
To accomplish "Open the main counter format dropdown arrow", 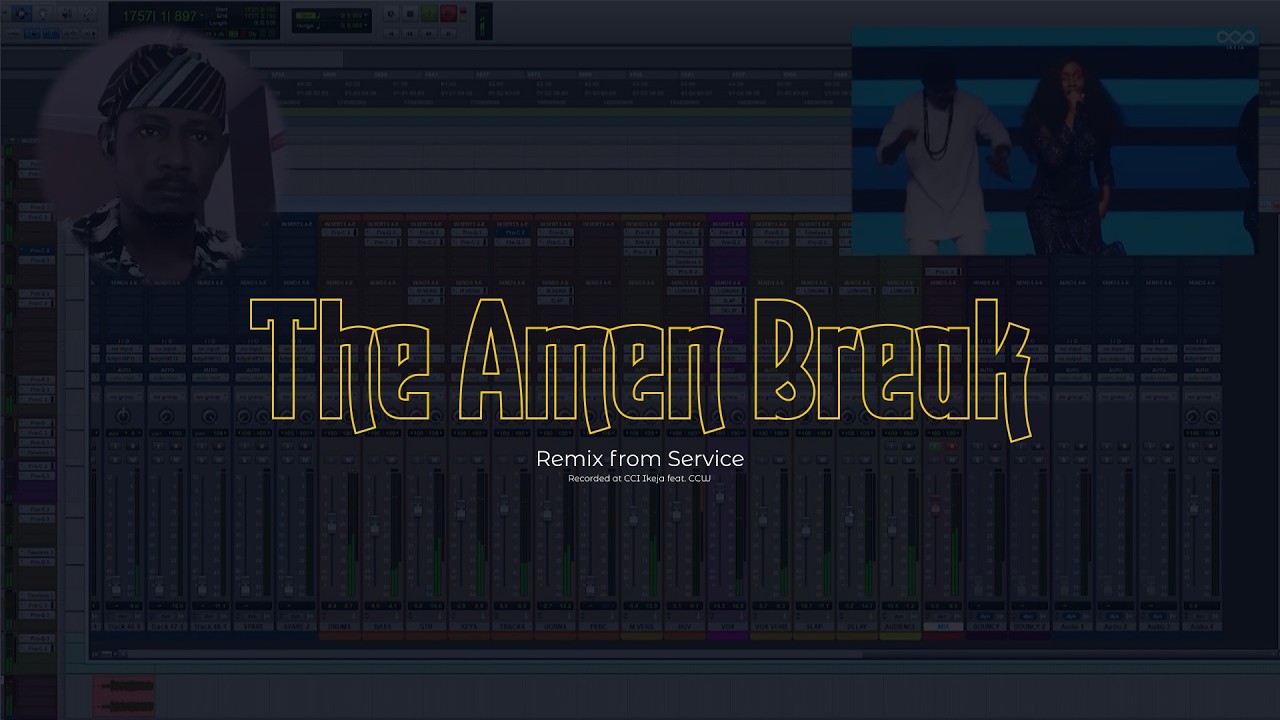I will coord(202,14).
